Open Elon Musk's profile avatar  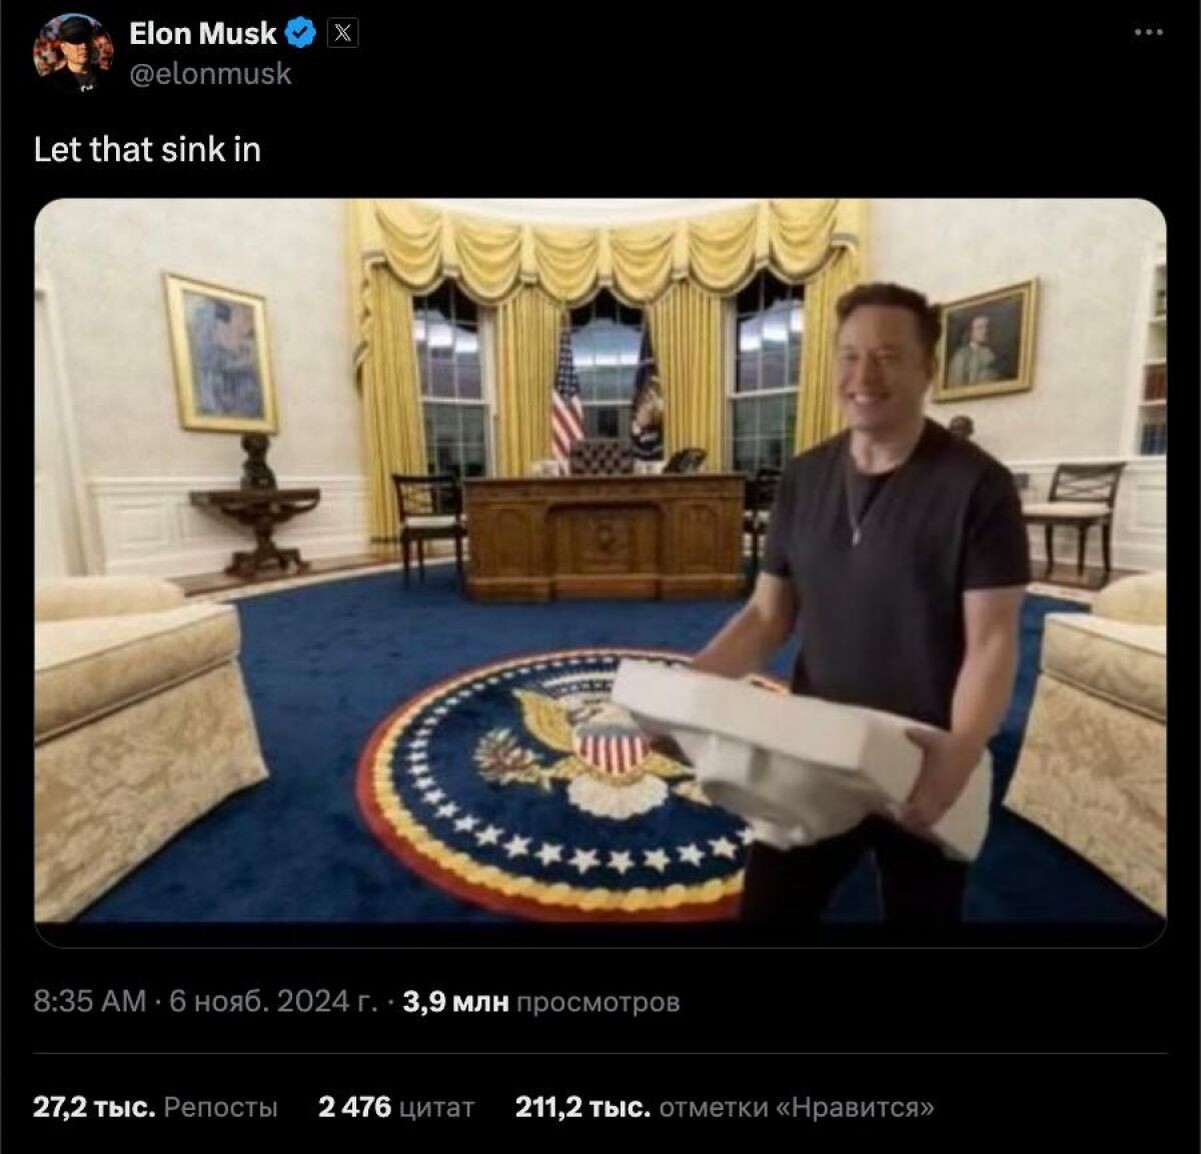tap(73, 52)
